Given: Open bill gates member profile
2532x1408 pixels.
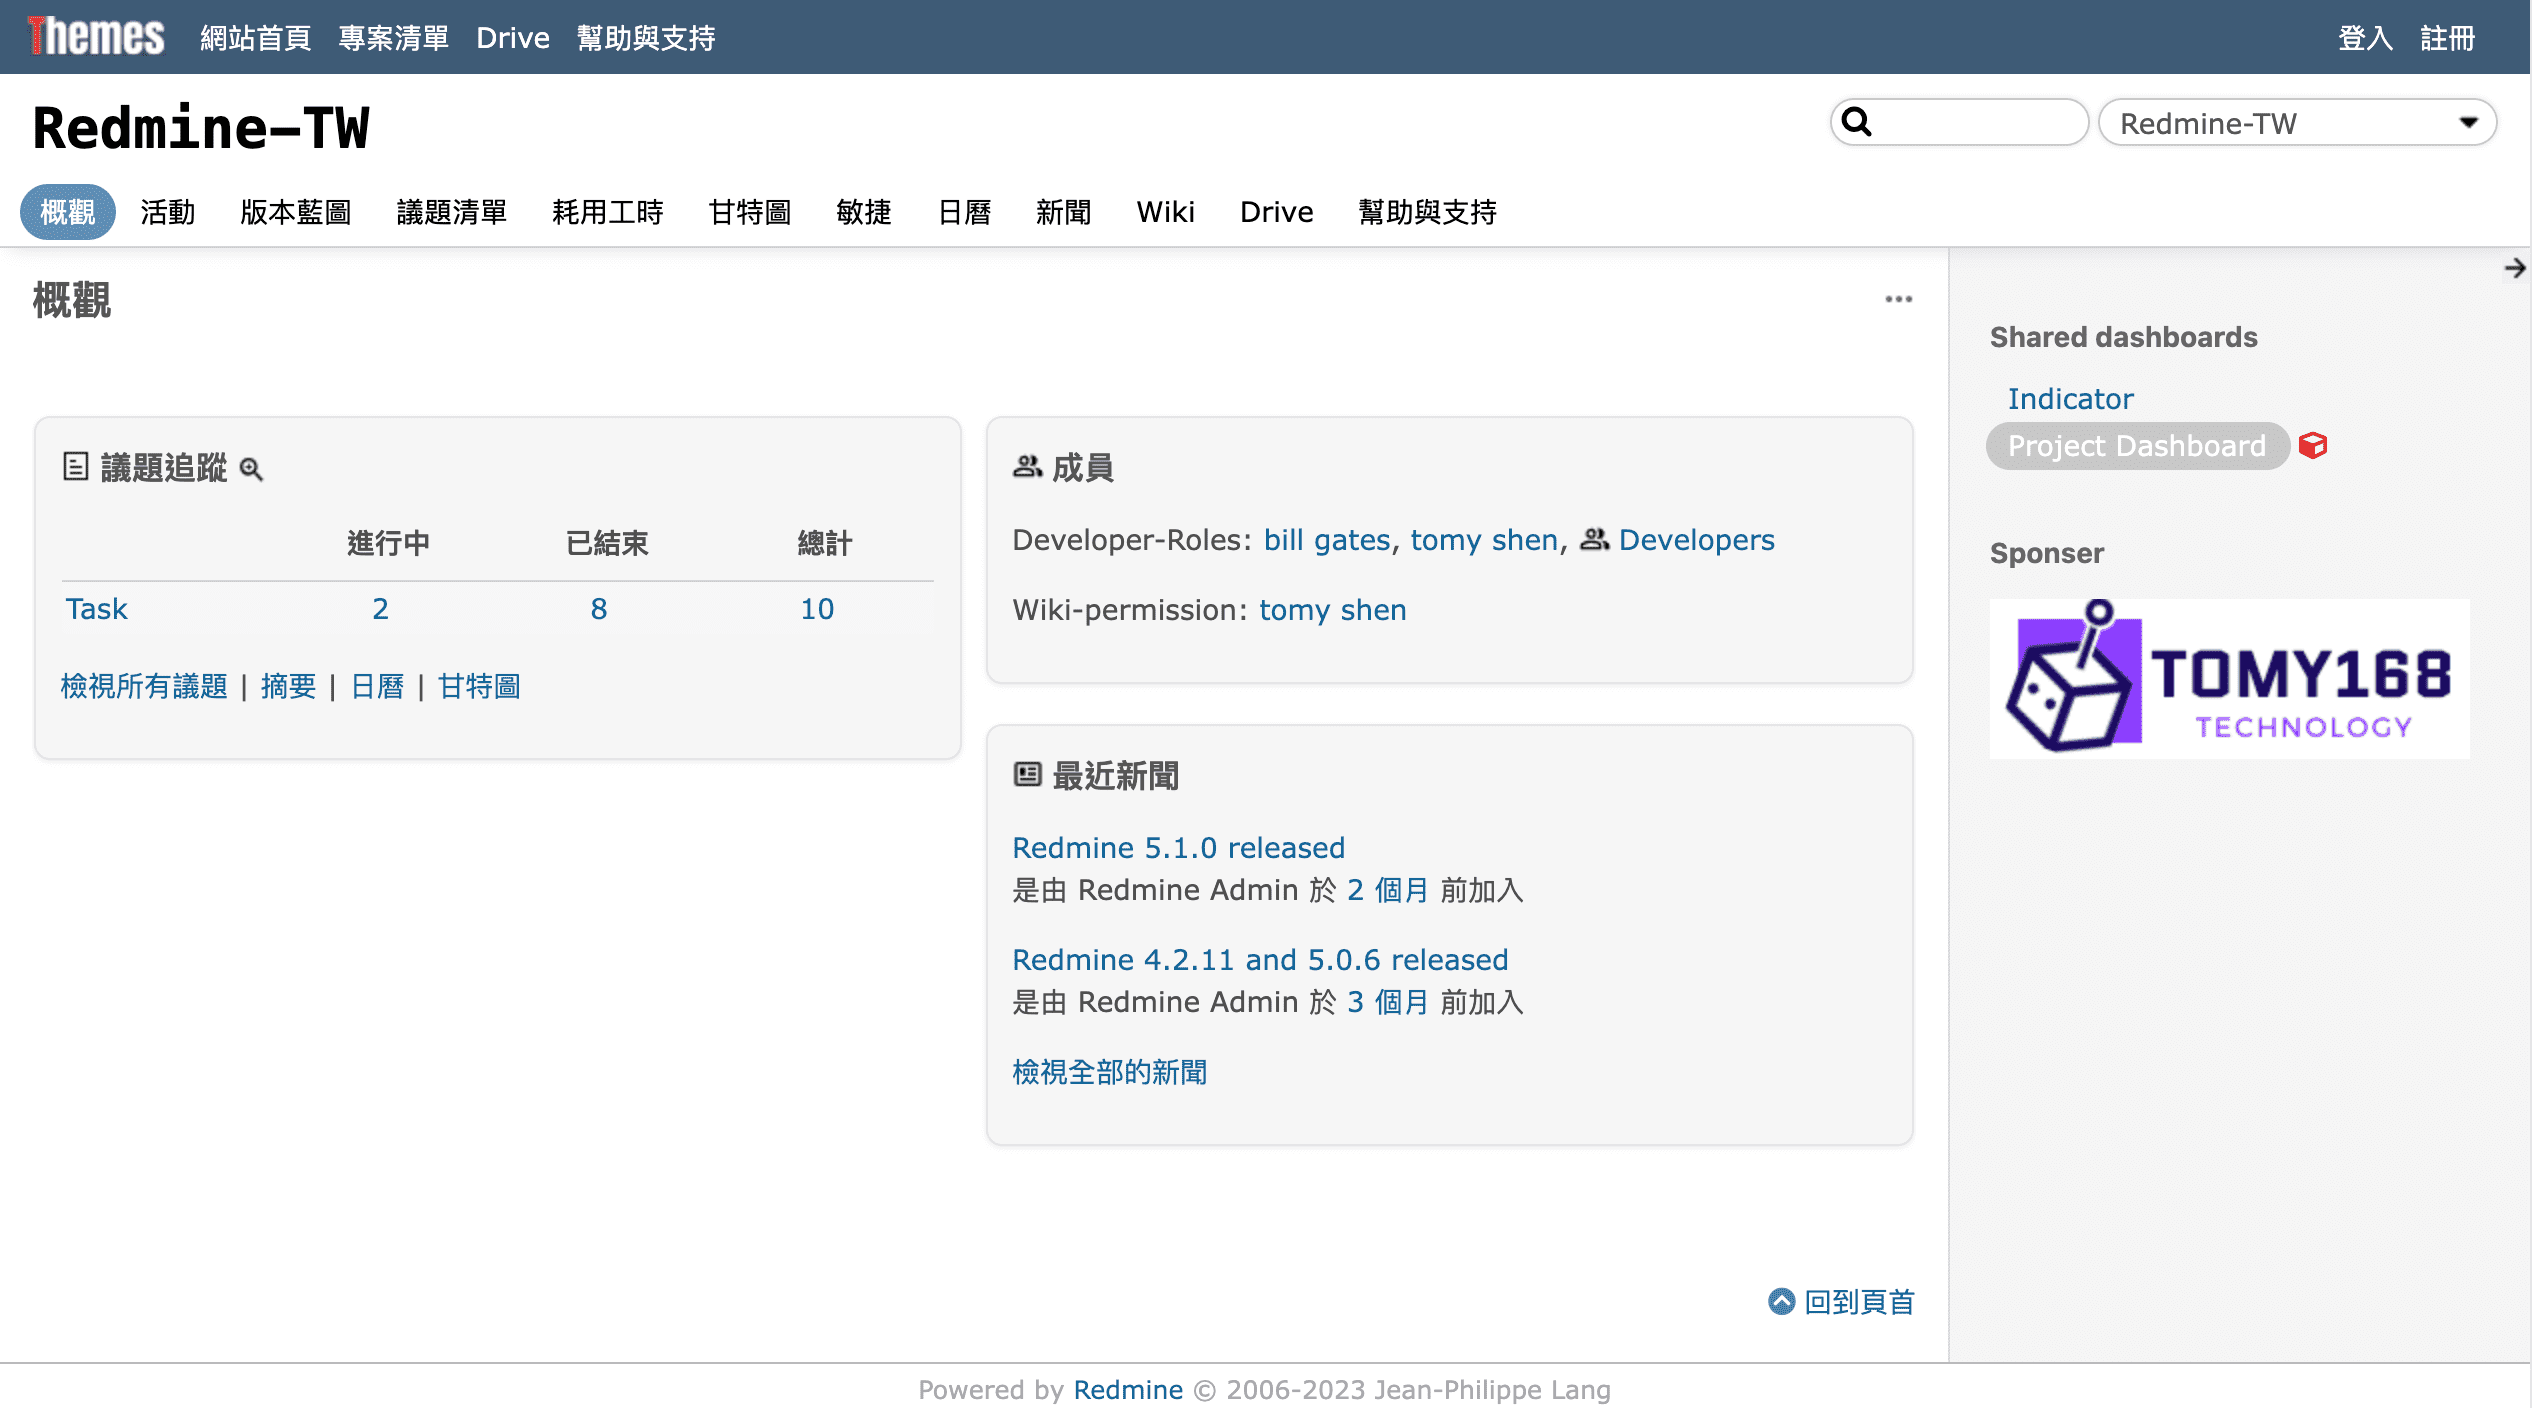Looking at the screenshot, I should [1327, 540].
